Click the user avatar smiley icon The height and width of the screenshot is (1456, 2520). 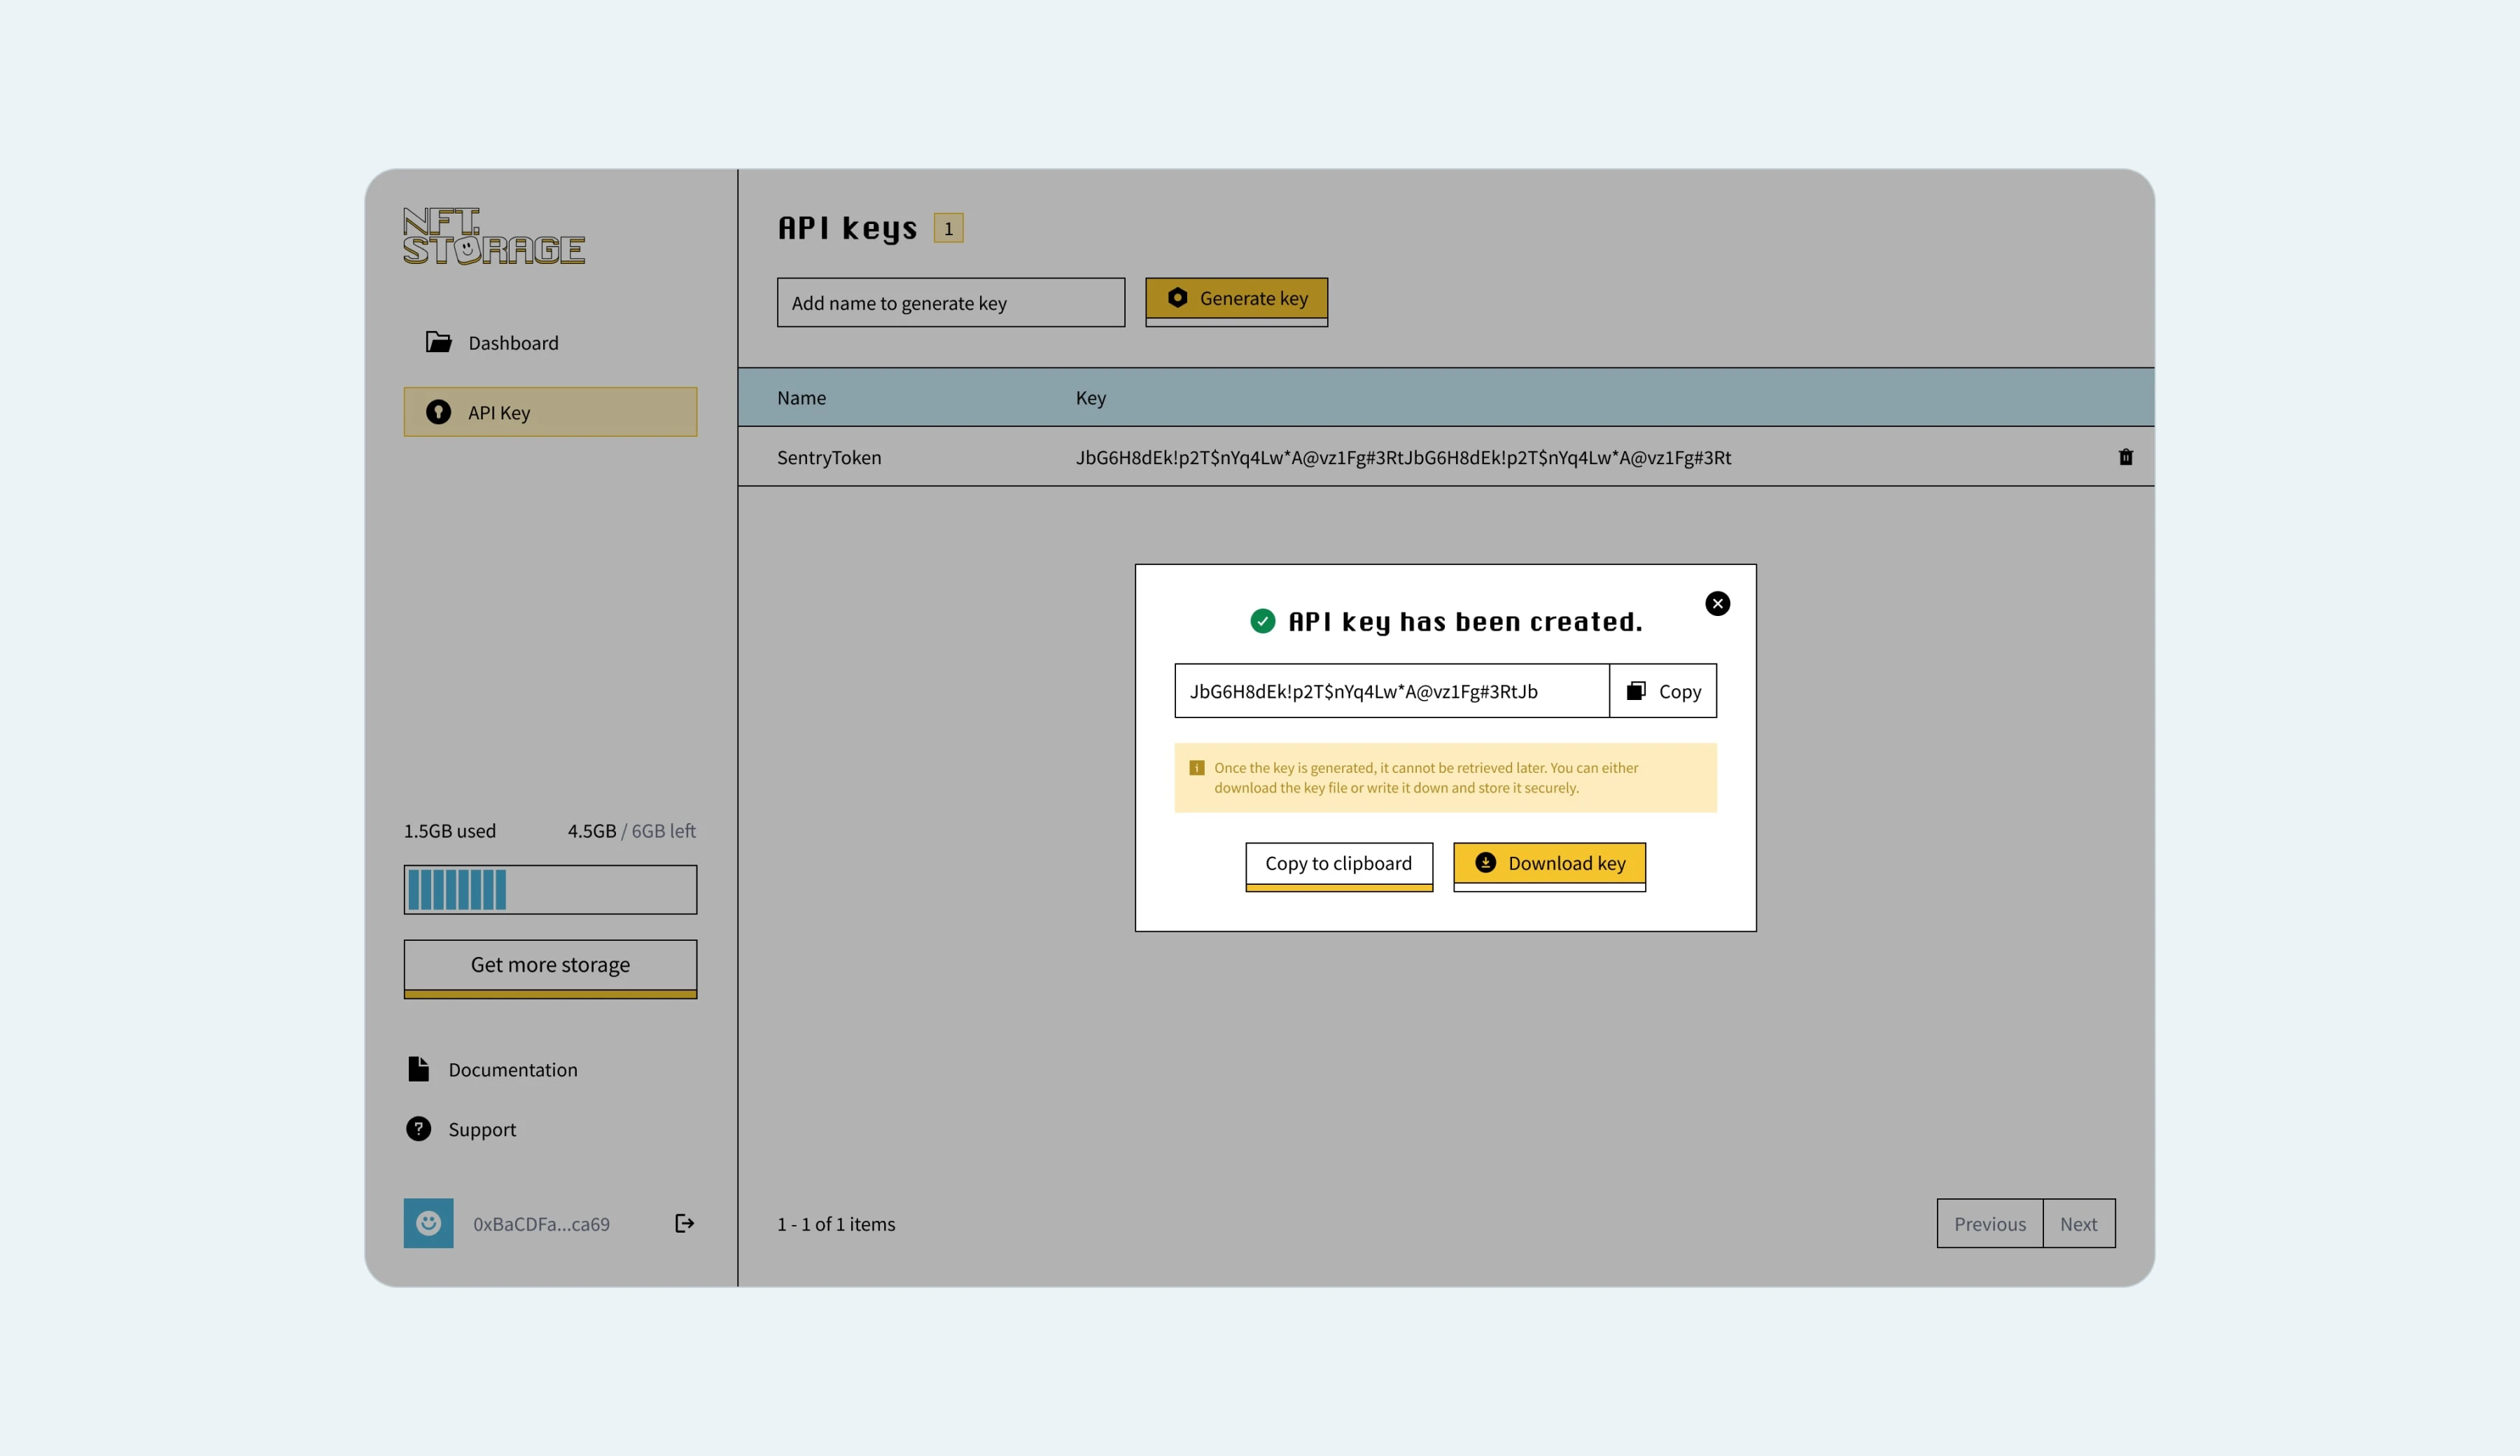click(428, 1223)
